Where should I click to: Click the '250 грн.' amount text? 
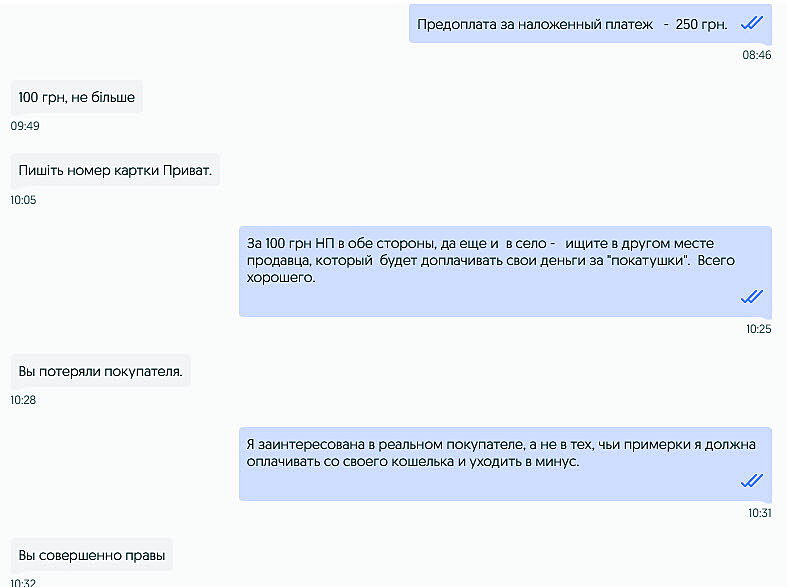pos(701,24)
